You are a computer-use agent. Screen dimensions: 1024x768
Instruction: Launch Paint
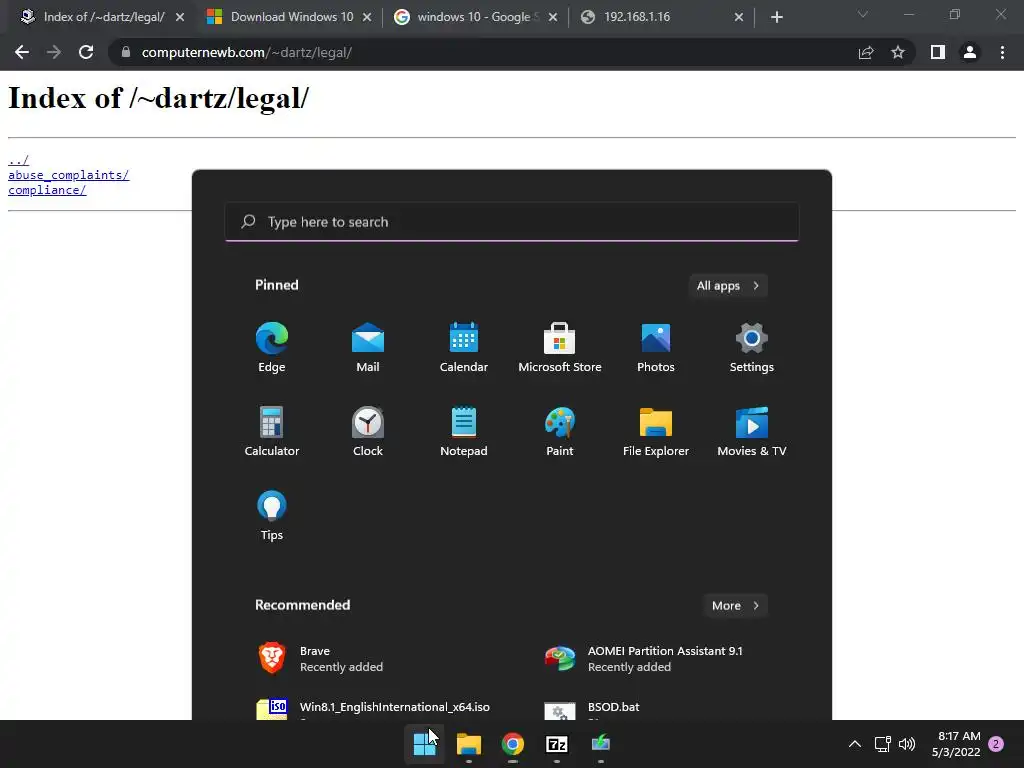click(x=560, y=432)
